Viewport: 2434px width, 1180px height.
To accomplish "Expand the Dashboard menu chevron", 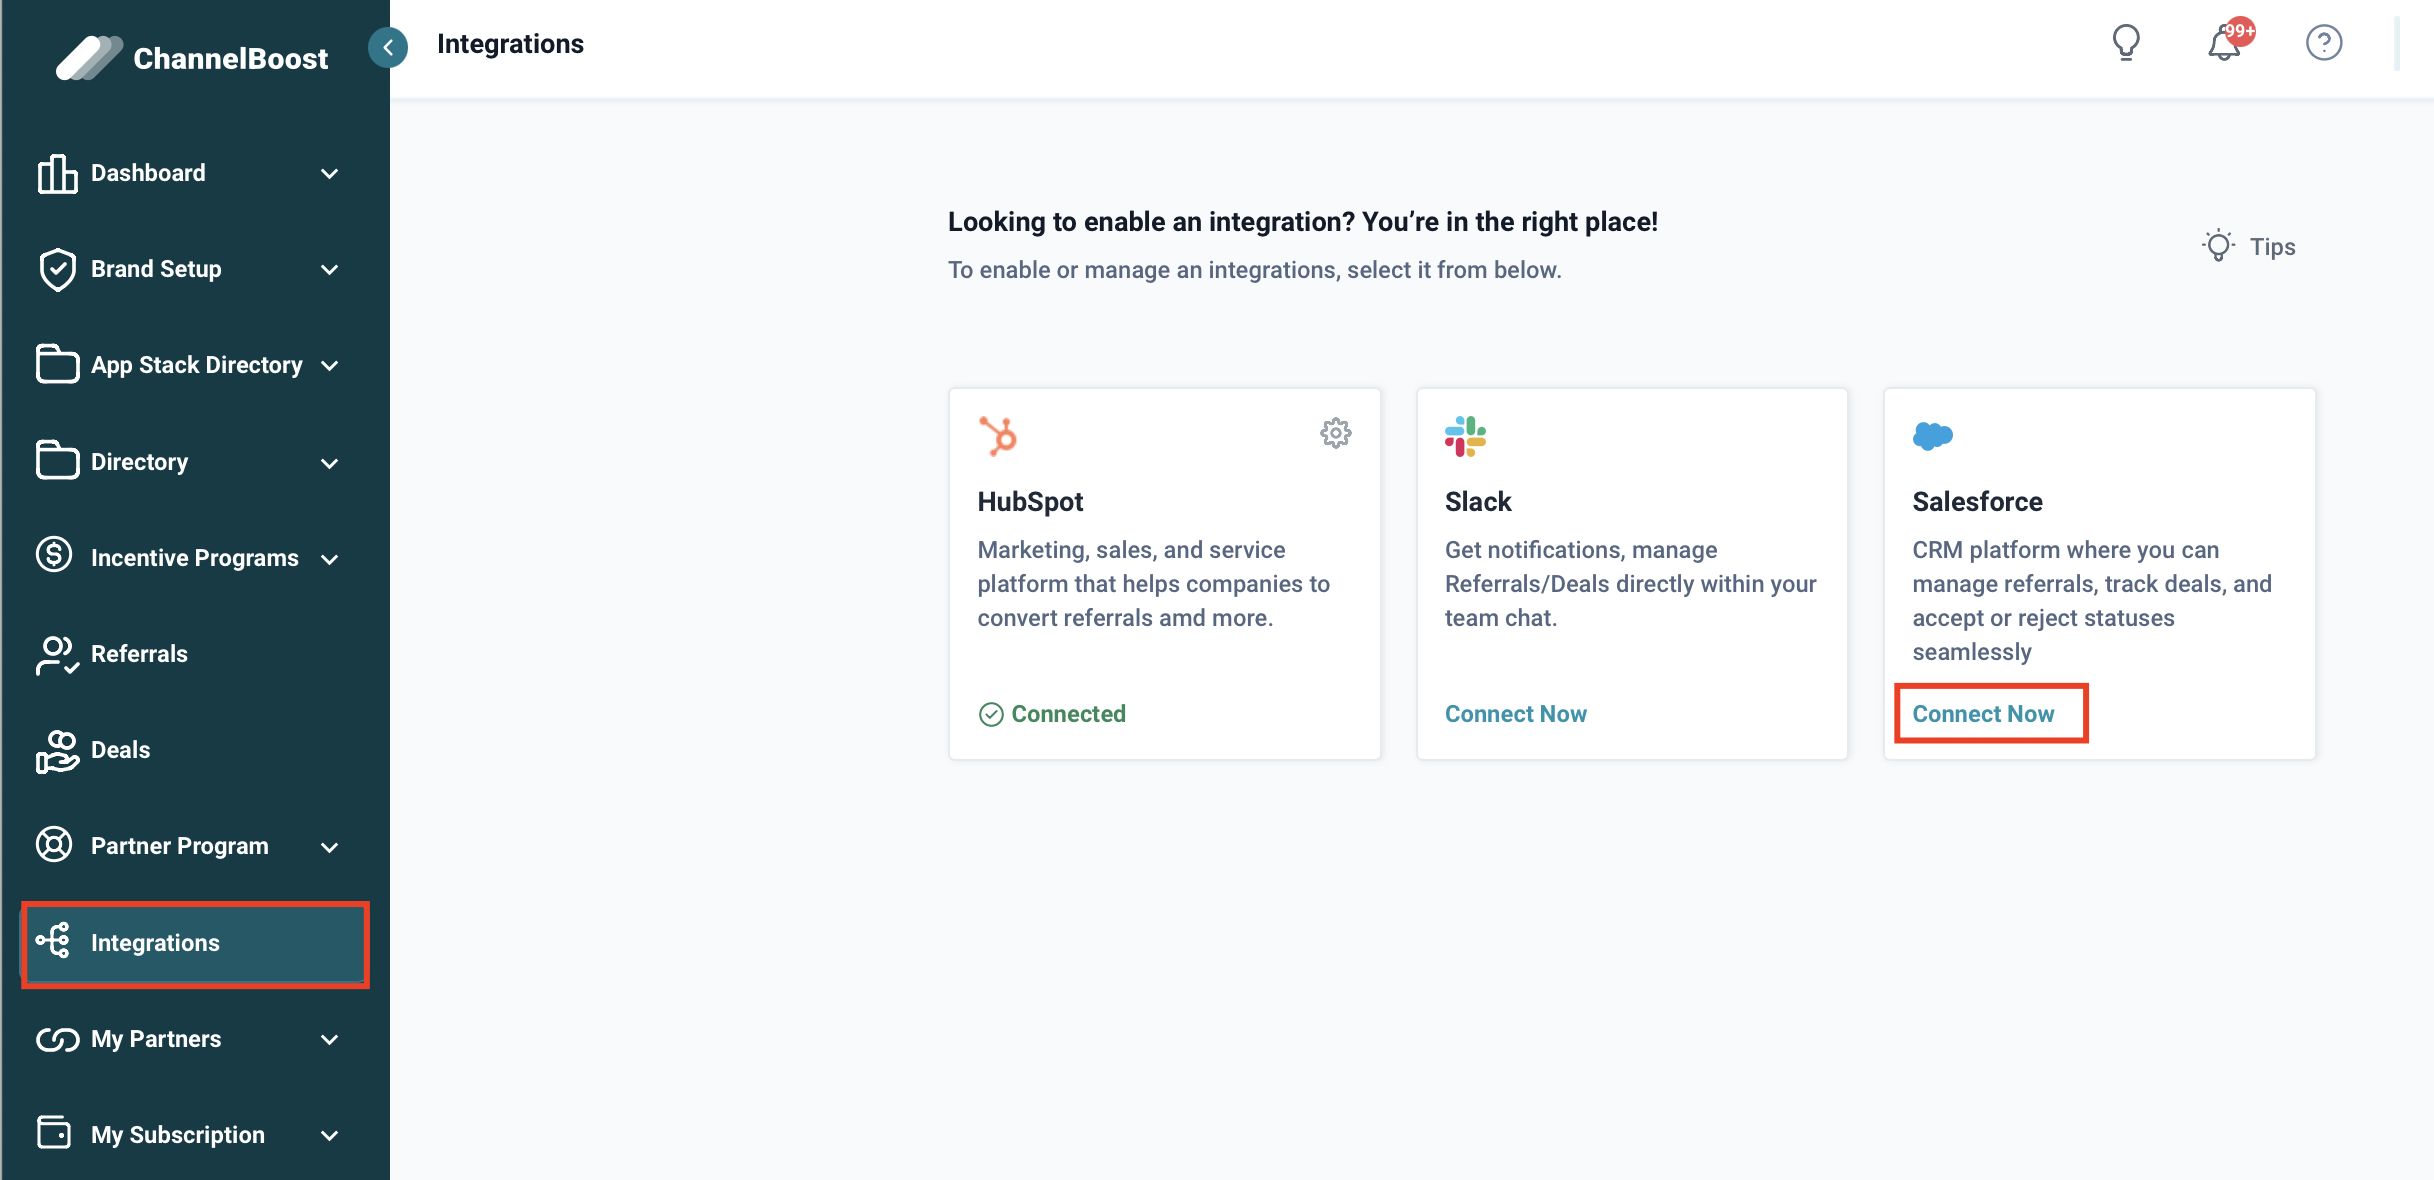I will 329,174.
